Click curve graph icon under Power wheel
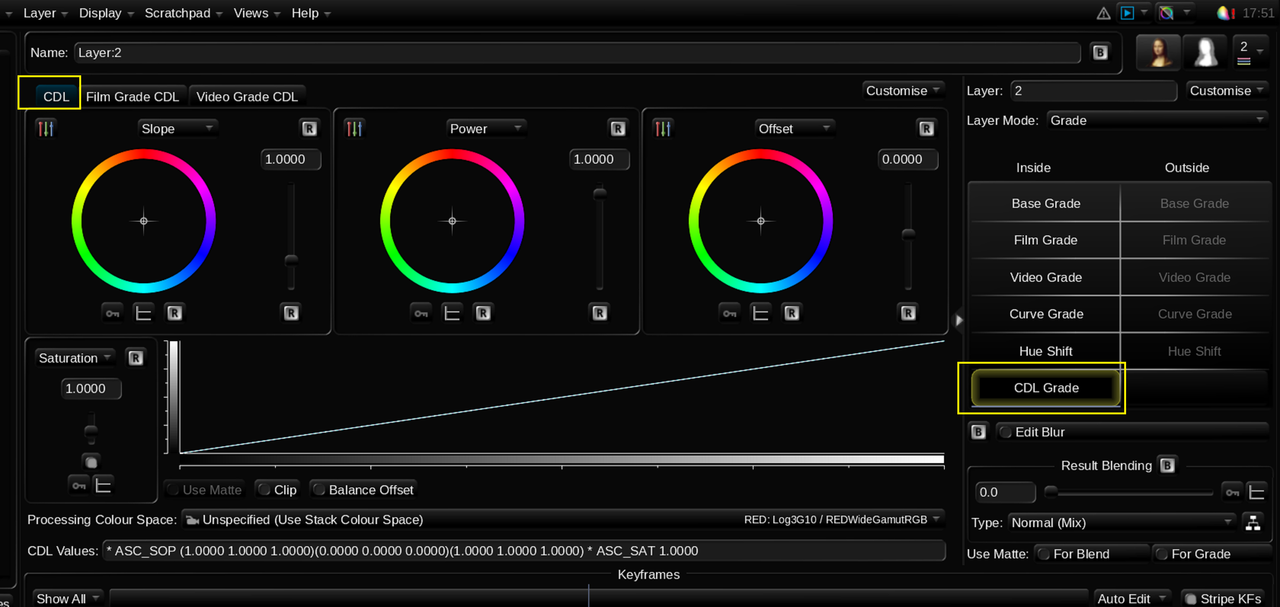1280x607 pixels. tap(452, 313)
